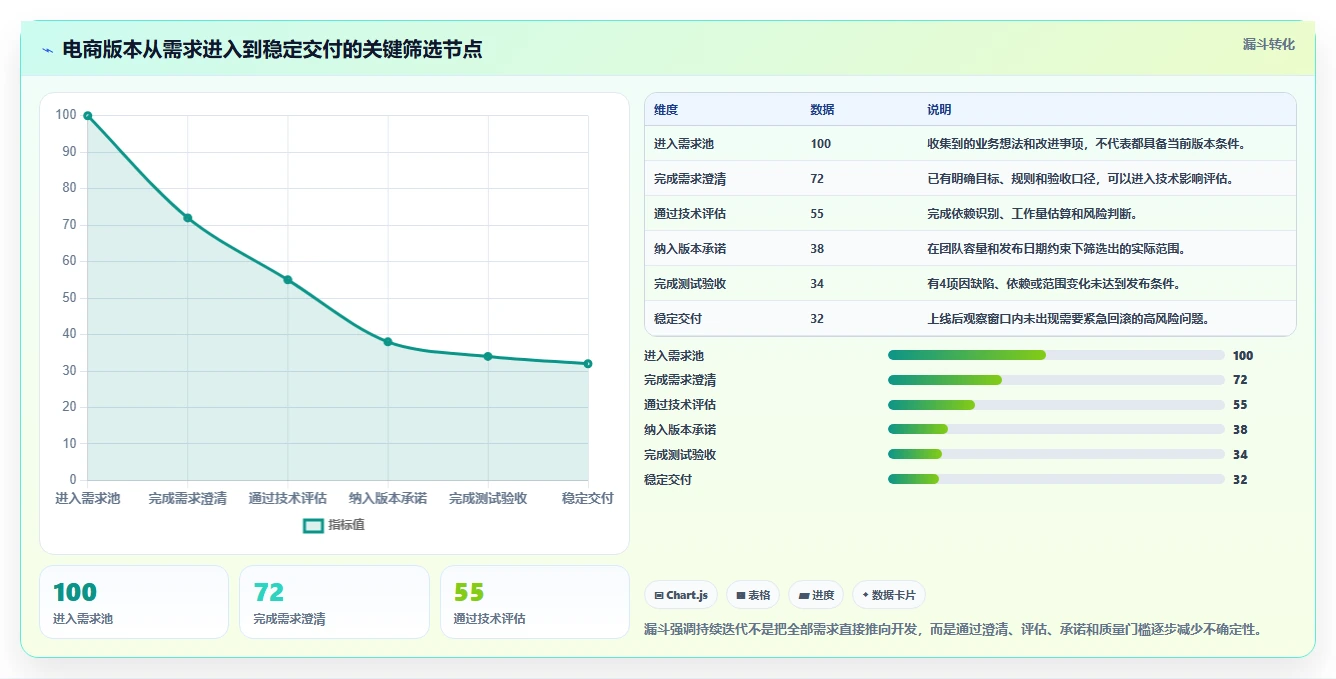This screenshot has height=679, width=1336.
Task: Click the table value 32 in the 数据 column
Action: click(x=817, y=319)
